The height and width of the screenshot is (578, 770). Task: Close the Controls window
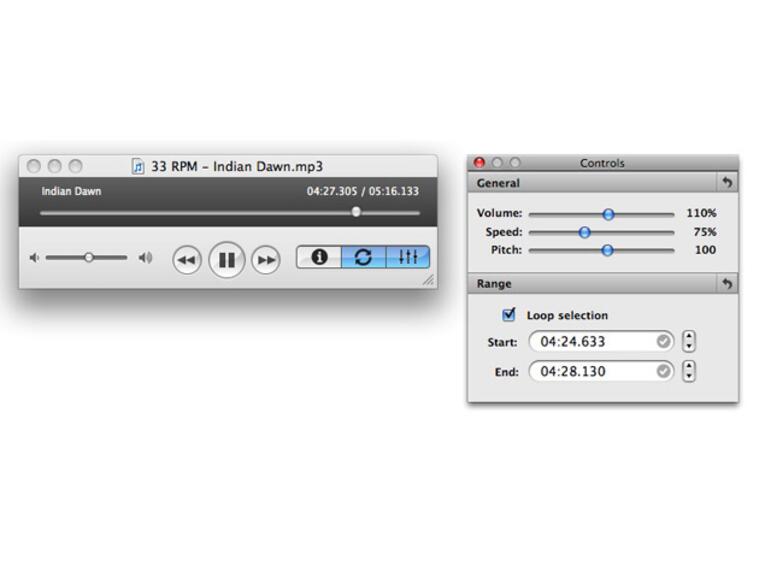coord(479,163)
